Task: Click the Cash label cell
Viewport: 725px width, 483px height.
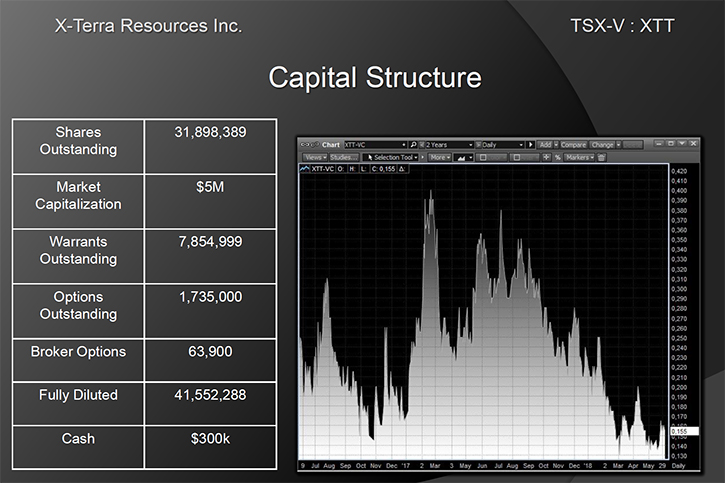Action: (78, 447)
